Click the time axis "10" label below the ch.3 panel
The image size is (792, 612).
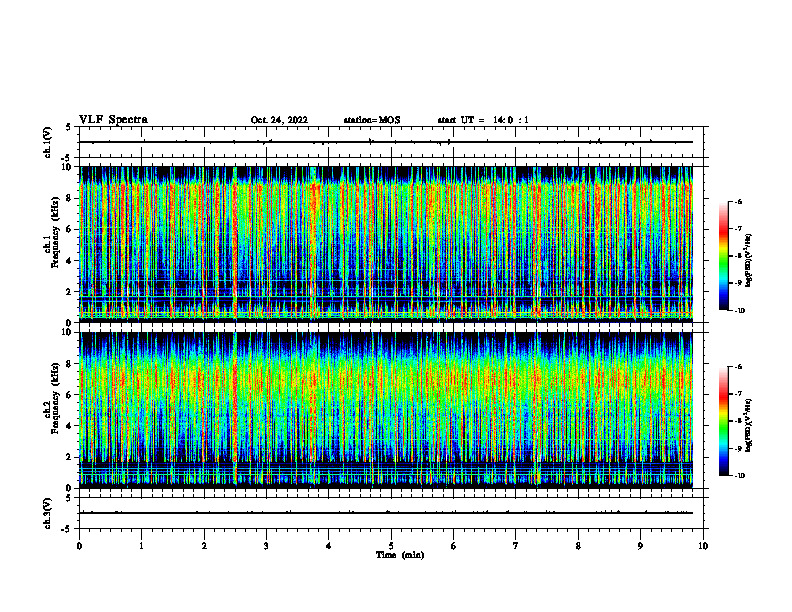pyautogui.click(x=703, y=546)
